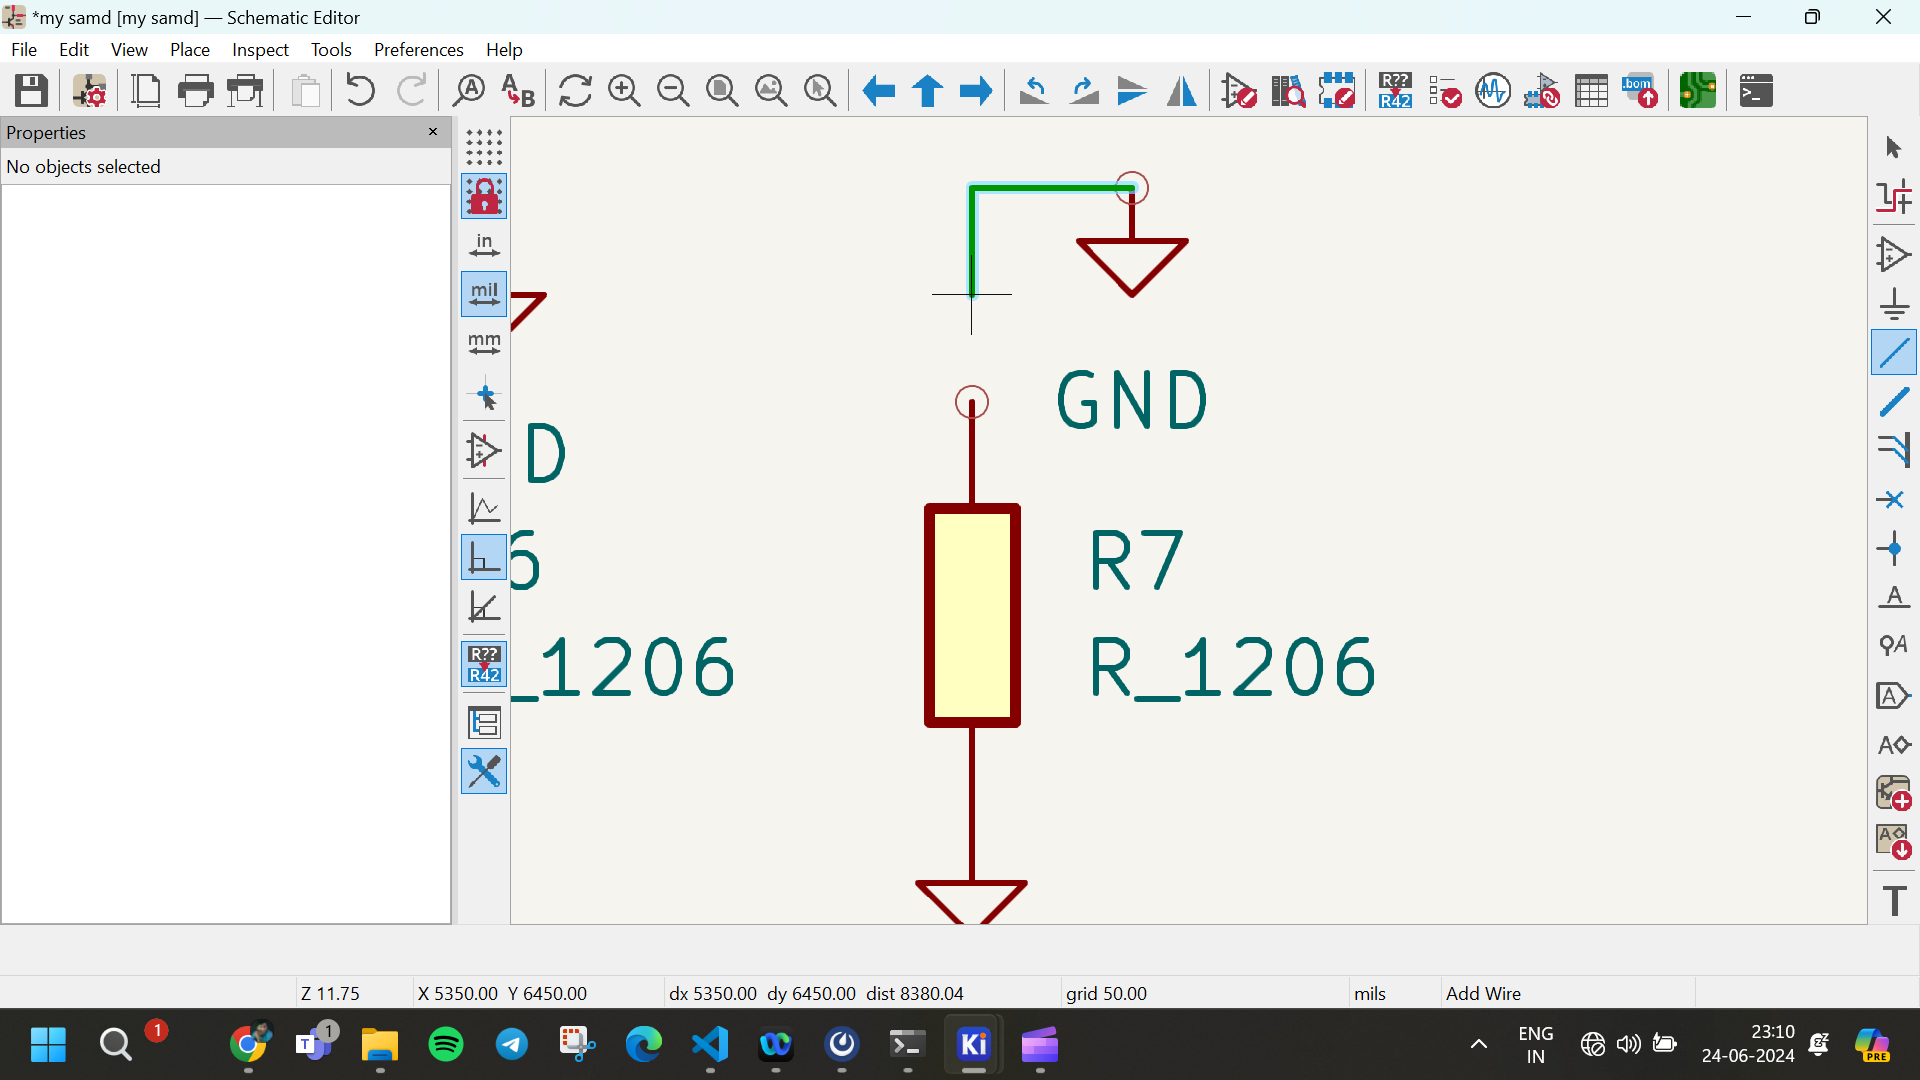Viewport: 1920px width, 1080px height.
Task: Navigate up one sheet with up arrow
Action: [x=927, y=91]
